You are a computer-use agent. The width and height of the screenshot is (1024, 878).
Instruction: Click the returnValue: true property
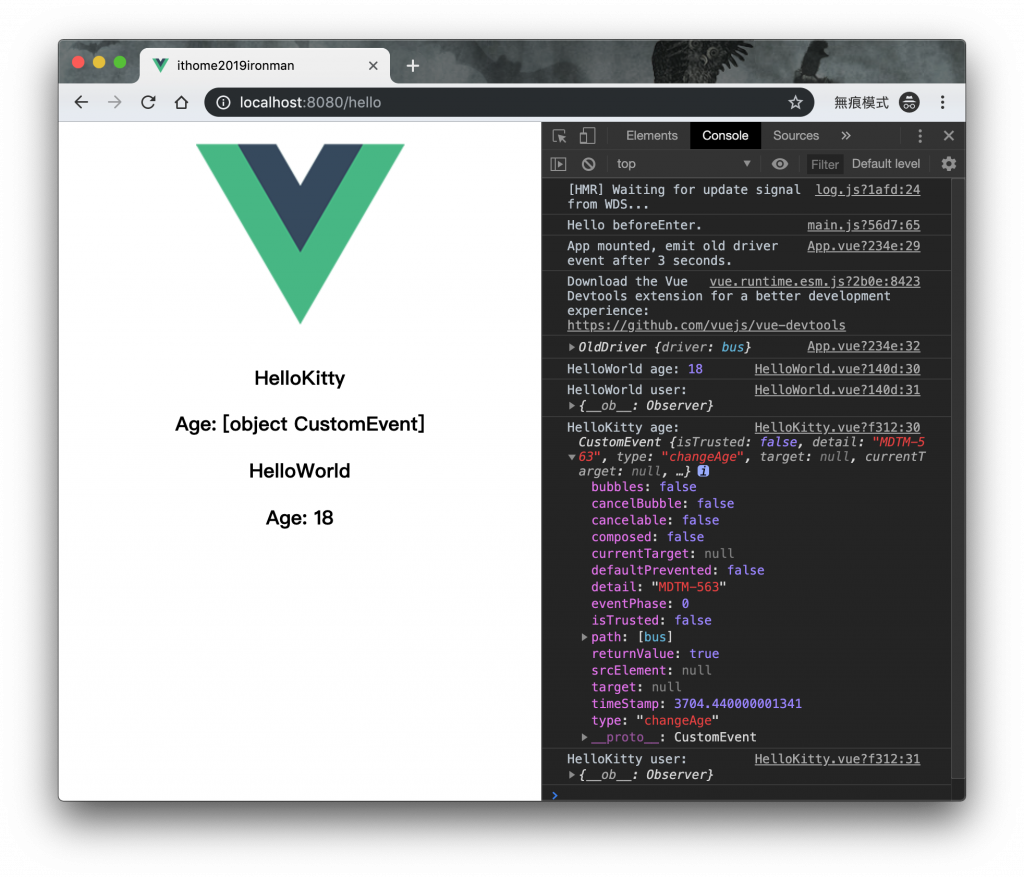(x=655, y=654)
